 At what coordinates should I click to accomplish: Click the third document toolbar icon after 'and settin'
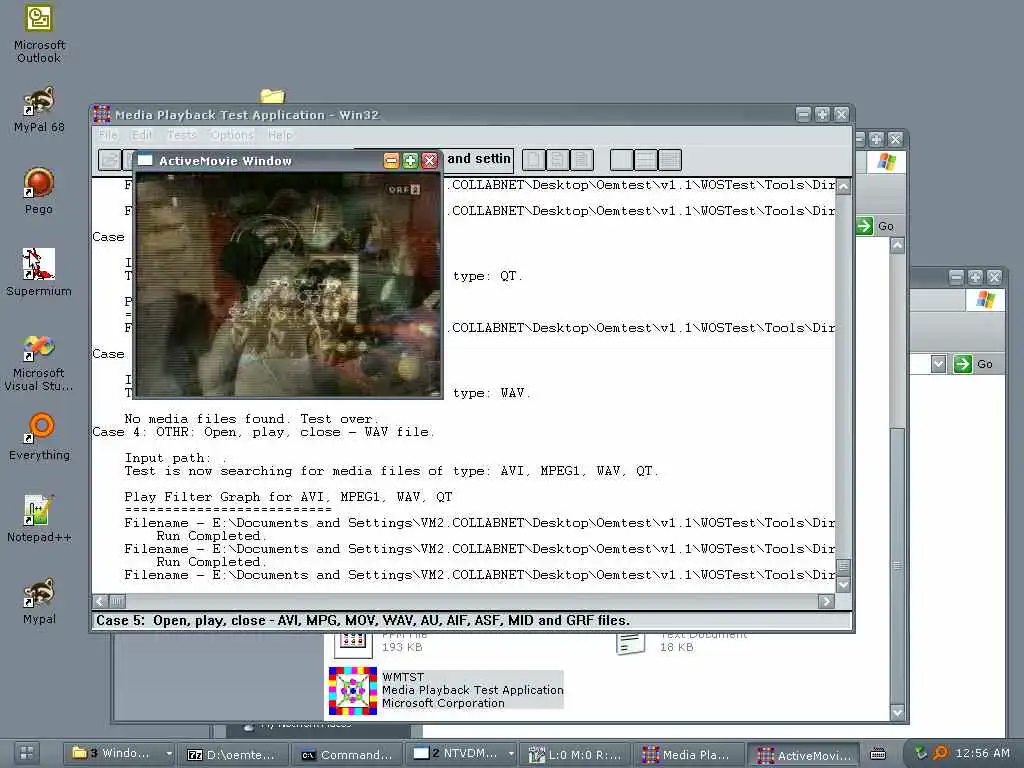(x=581, y=159)
